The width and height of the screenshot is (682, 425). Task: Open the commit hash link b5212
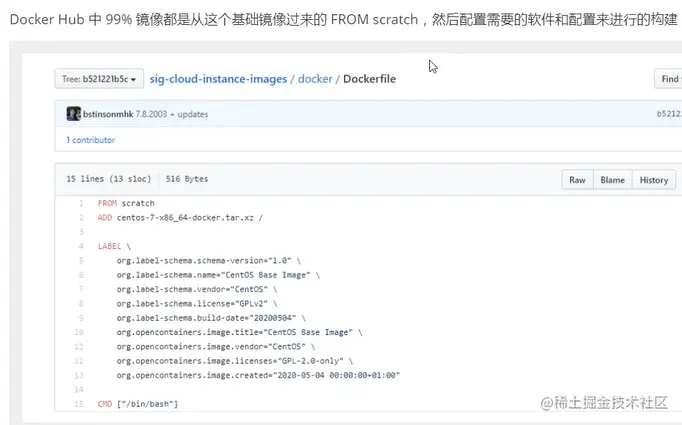668,114
